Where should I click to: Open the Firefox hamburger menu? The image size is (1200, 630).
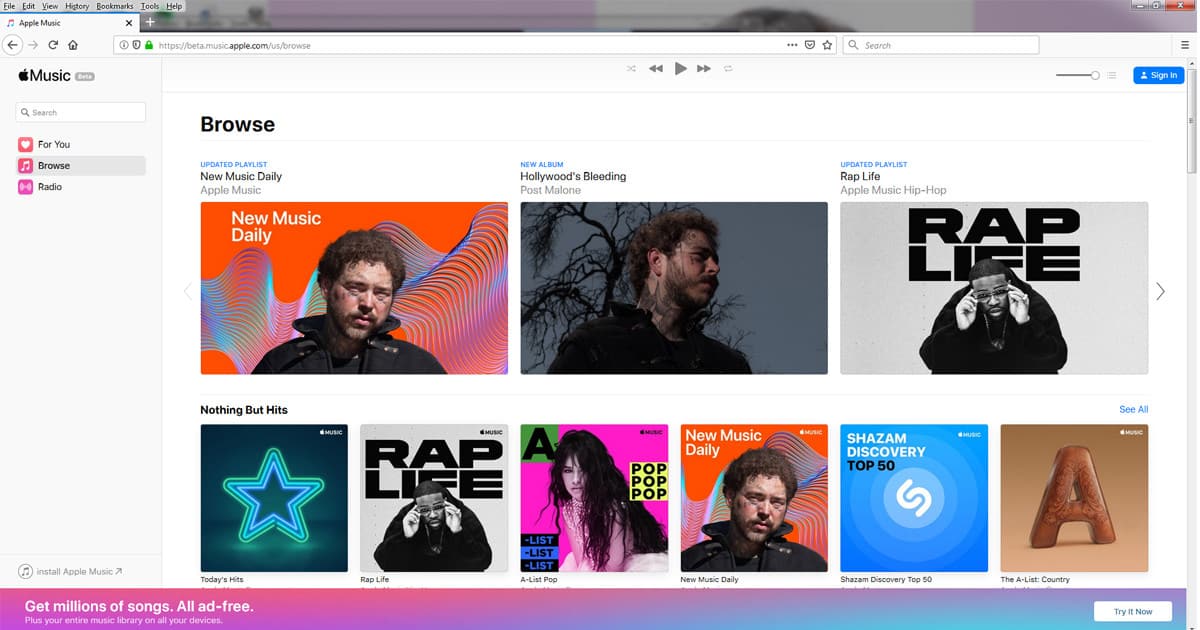[x=1185, y=45]
